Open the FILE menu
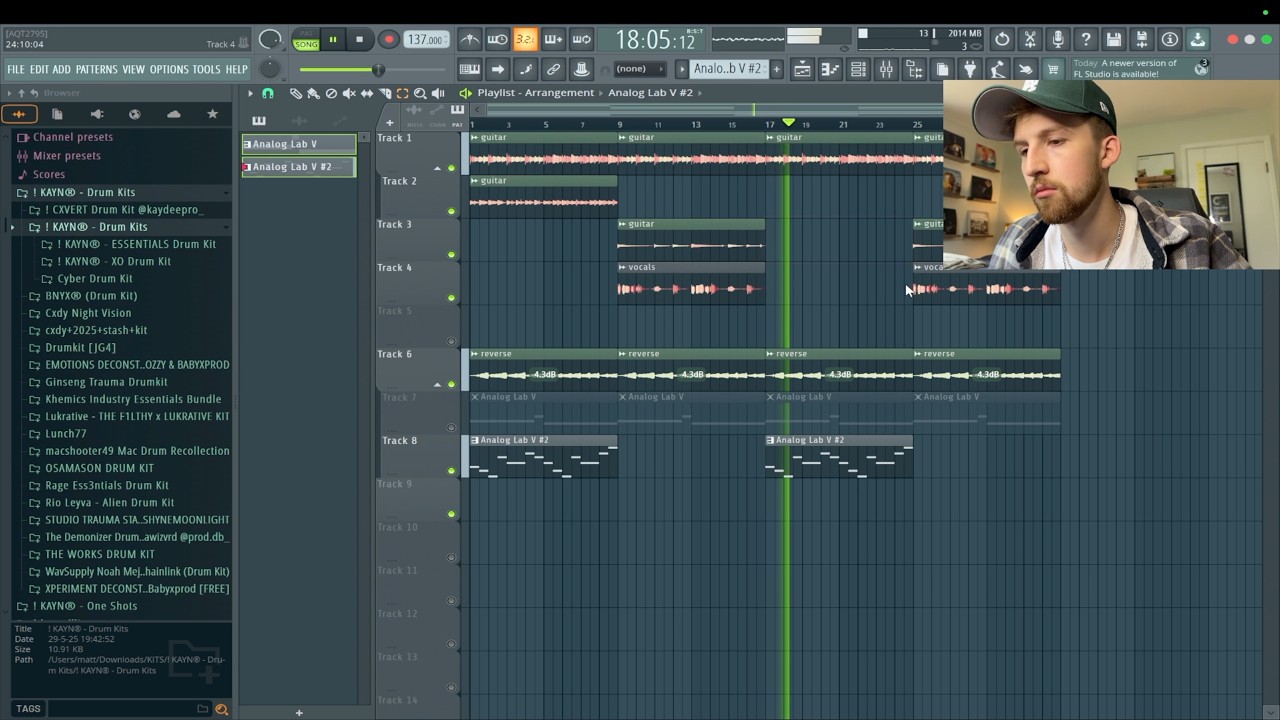1280x720 pixels. (16, 70)
